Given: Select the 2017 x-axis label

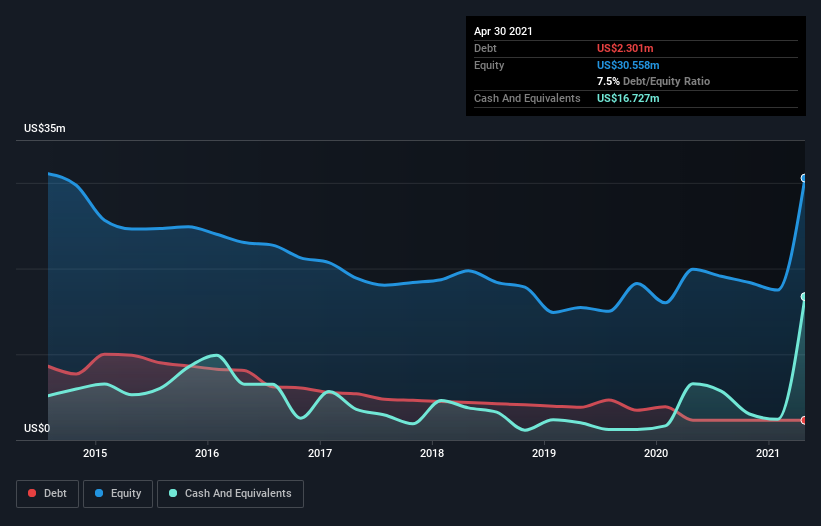Looking at the screenshot, I should (319, 453).
